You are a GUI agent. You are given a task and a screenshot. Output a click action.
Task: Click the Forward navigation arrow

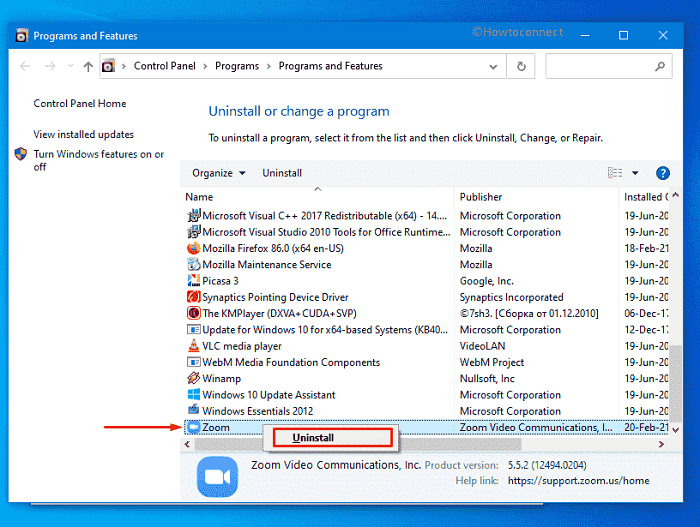pyautogui.click(x=50, y=66)
